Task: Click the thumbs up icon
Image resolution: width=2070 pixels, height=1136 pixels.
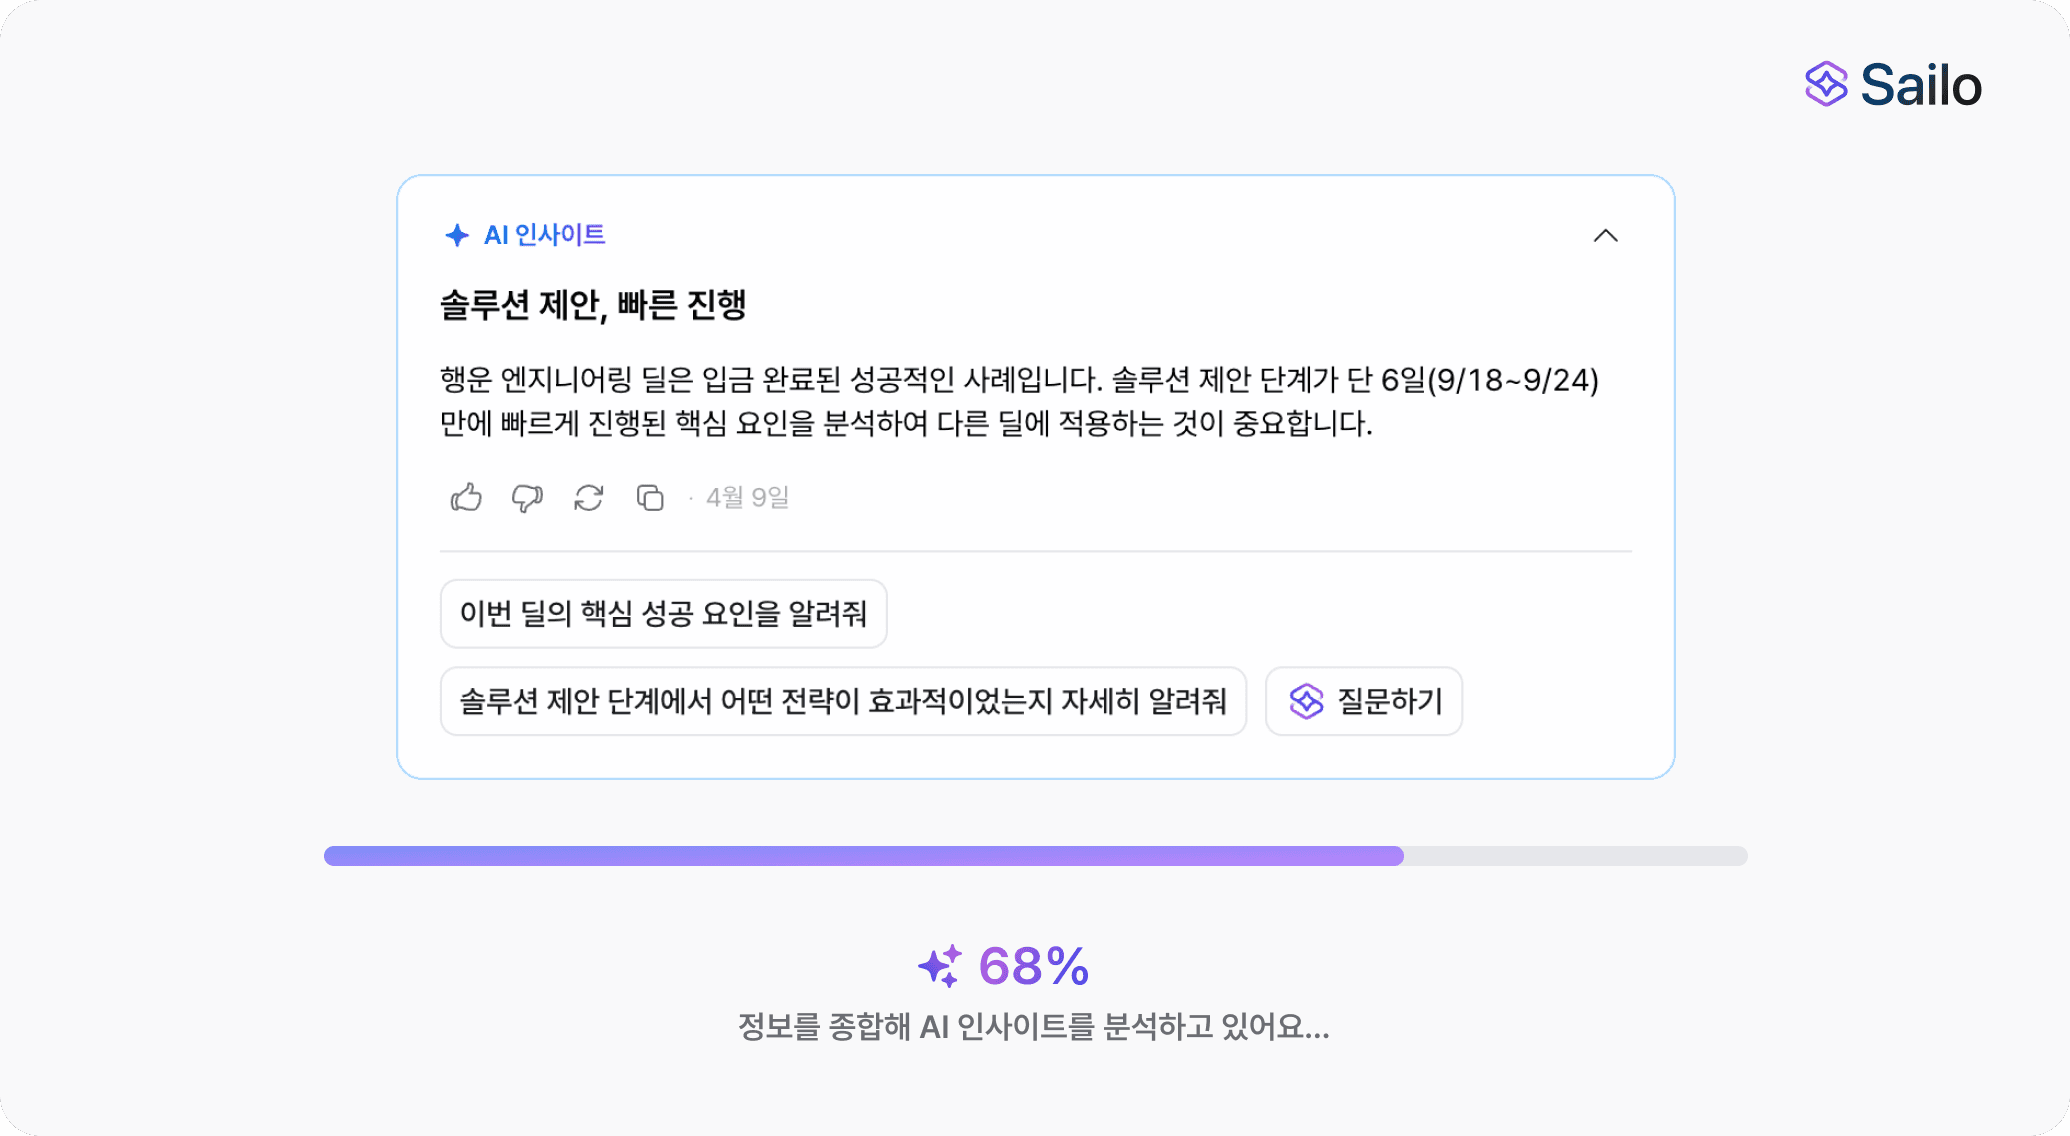Action: 466,497
